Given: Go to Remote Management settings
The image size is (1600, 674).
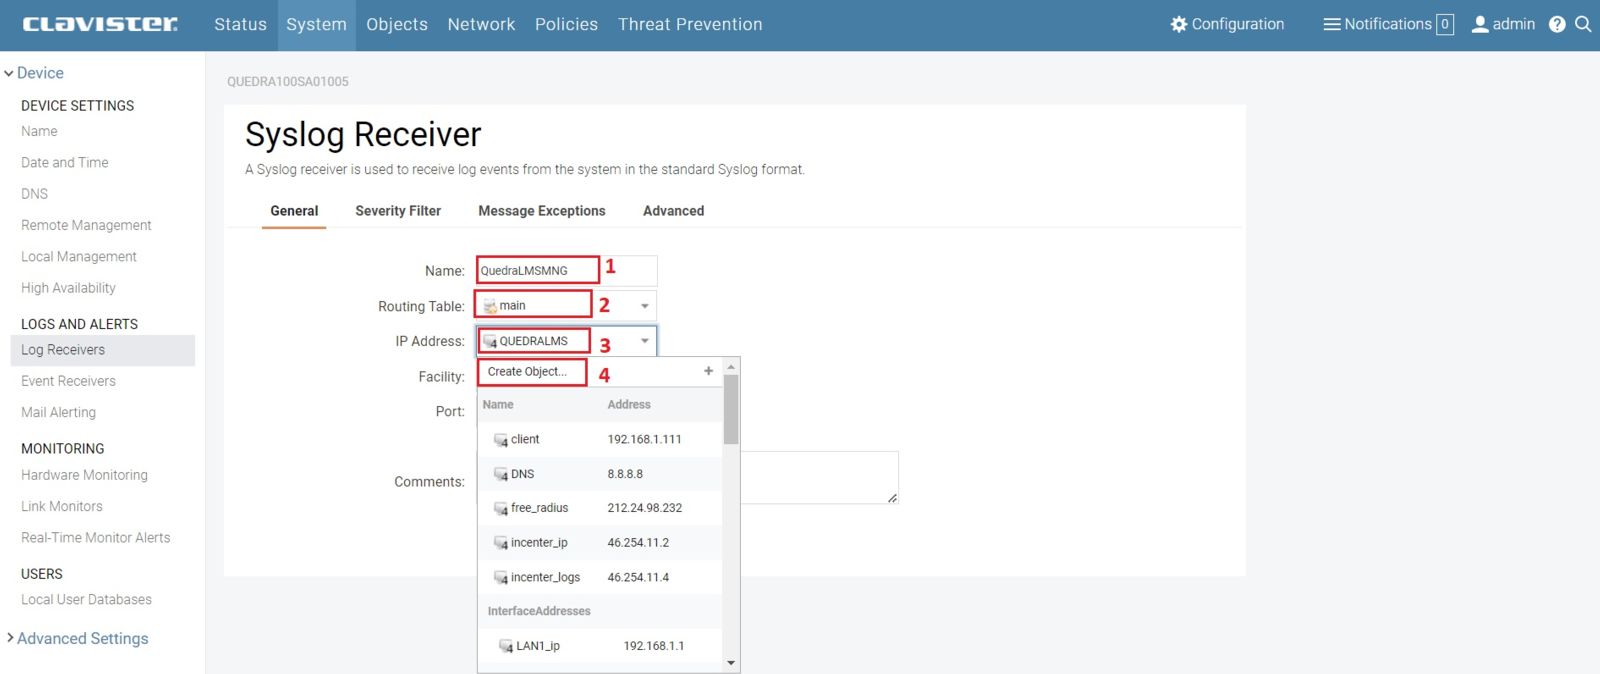Looking at the screenshot, I should [86, 225].
